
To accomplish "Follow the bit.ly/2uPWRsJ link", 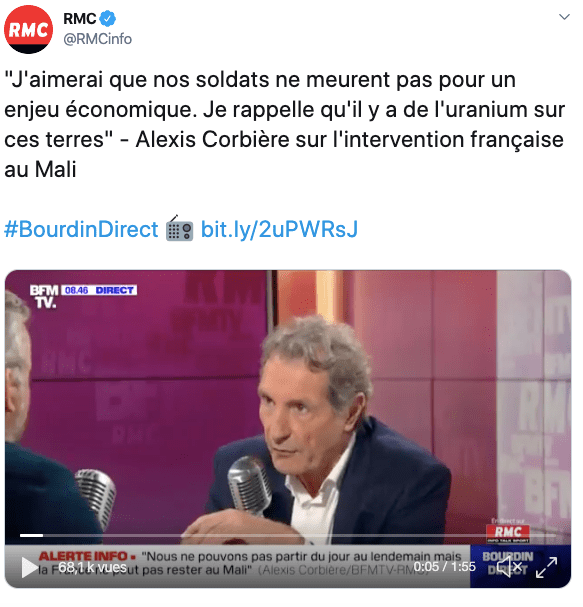I will pos(279,229).
